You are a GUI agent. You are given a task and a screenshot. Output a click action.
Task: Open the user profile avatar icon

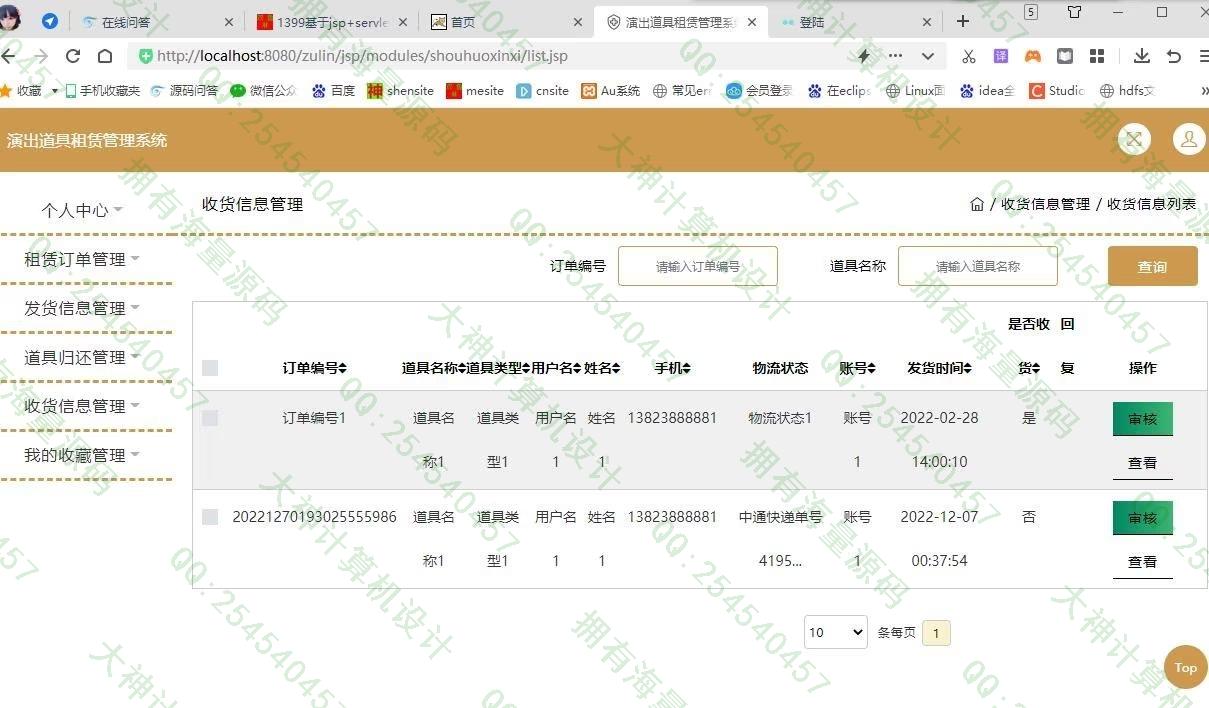[x=1188, y=140]
